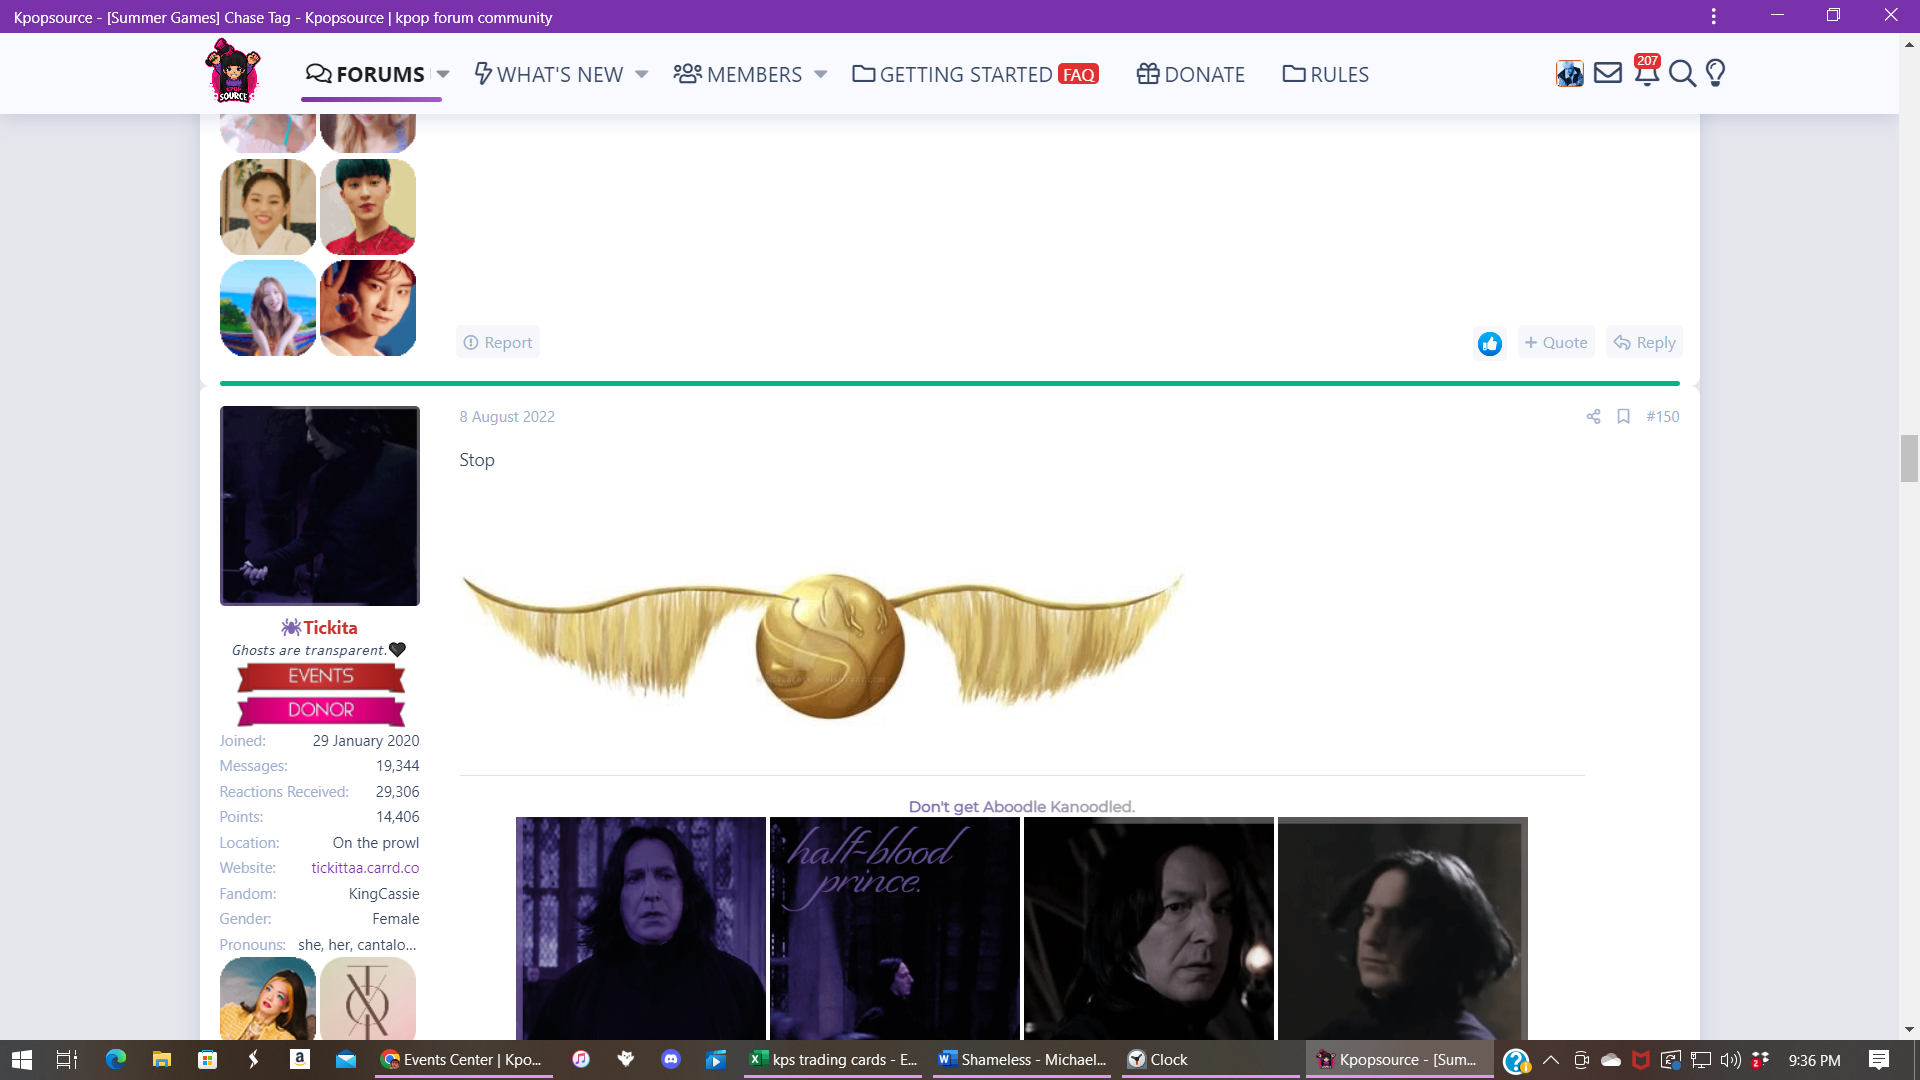1920x1080 pixels.
Task: Expand the Members dropdown arrow
Action: click(x=821, y=74)
